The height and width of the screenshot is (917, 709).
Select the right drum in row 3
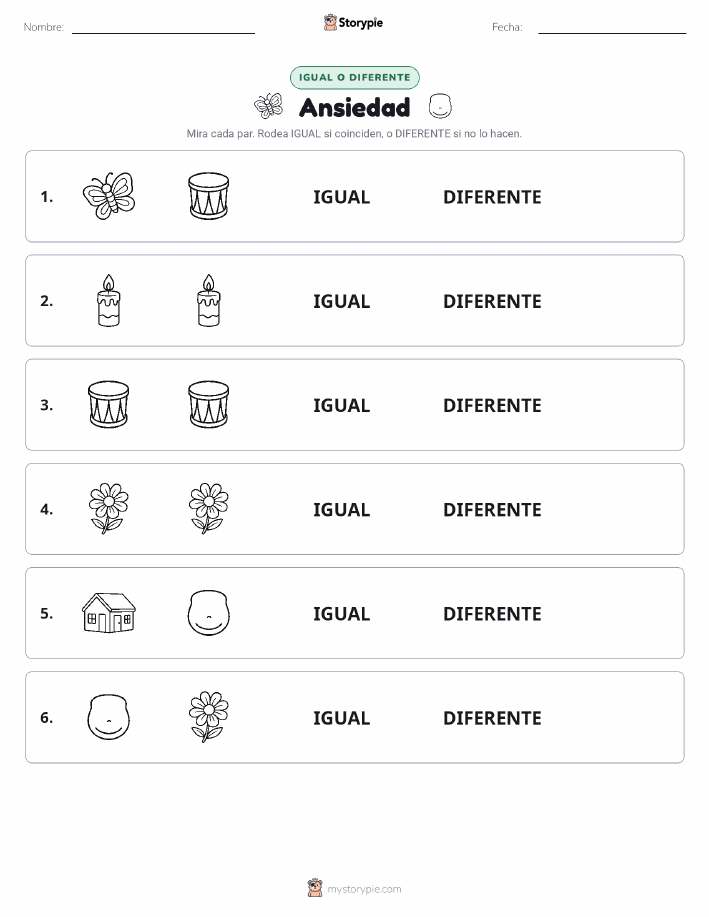[x=209, y=404]
